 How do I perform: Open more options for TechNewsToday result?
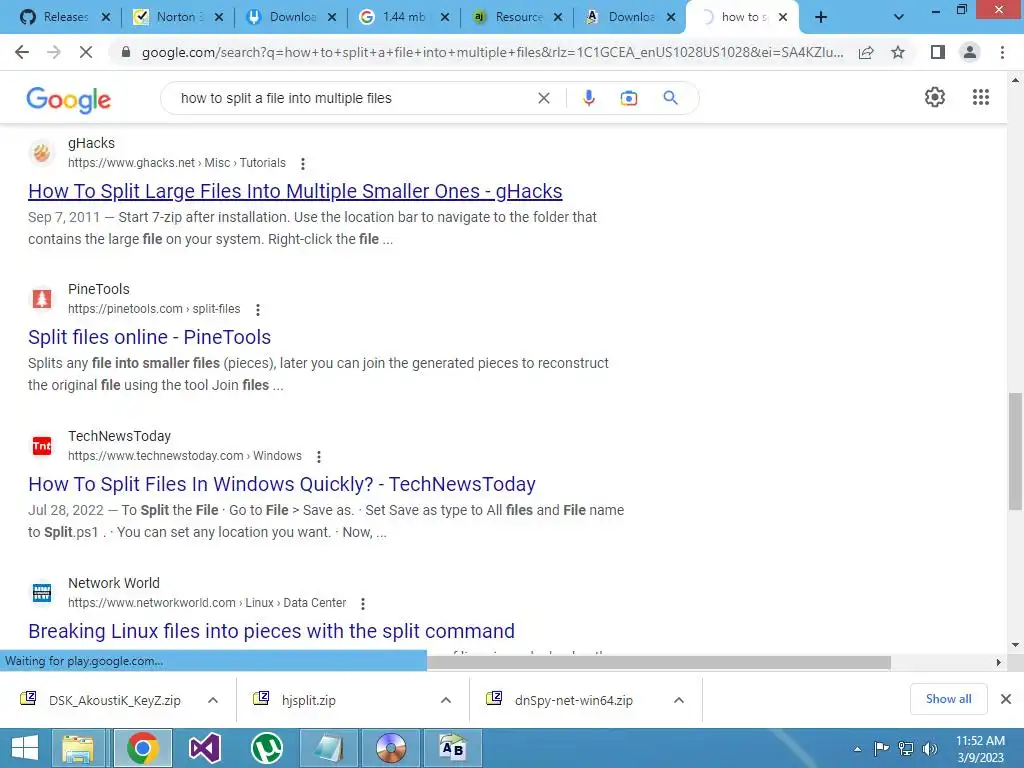pyautogui.click(x=319, y=456)
